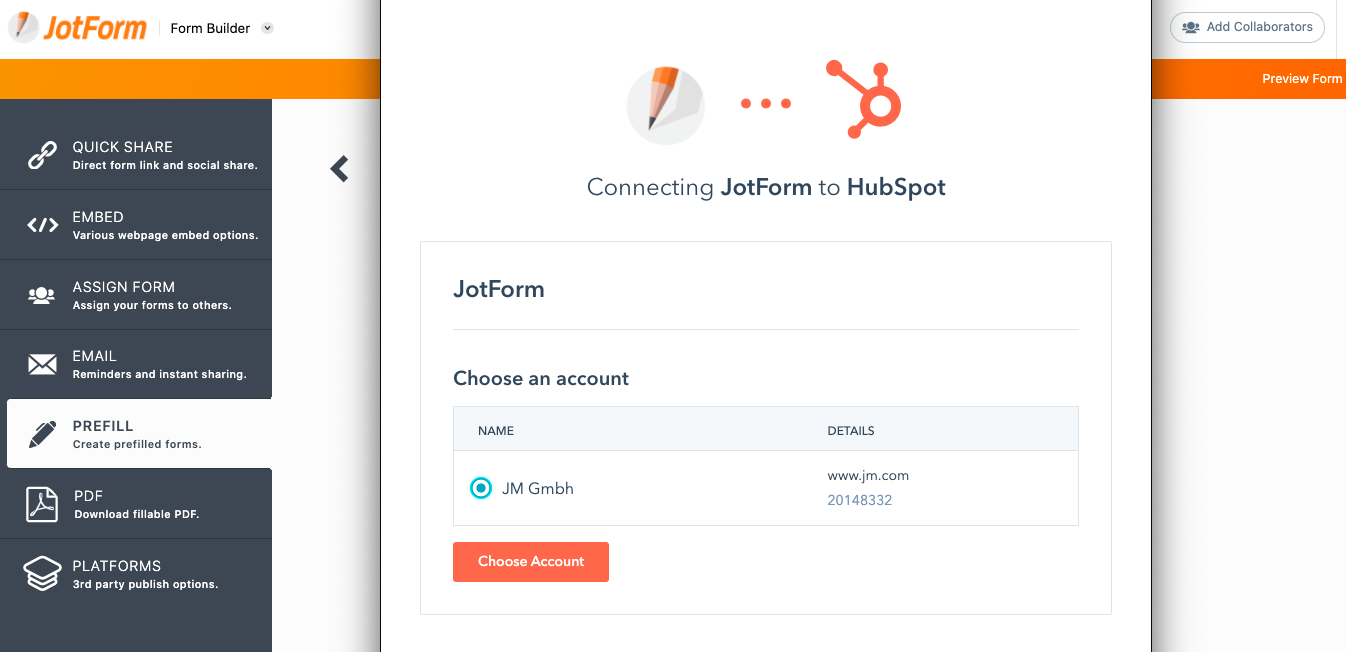
Task: Click the NAME column header
Action: tap(496, 431)
